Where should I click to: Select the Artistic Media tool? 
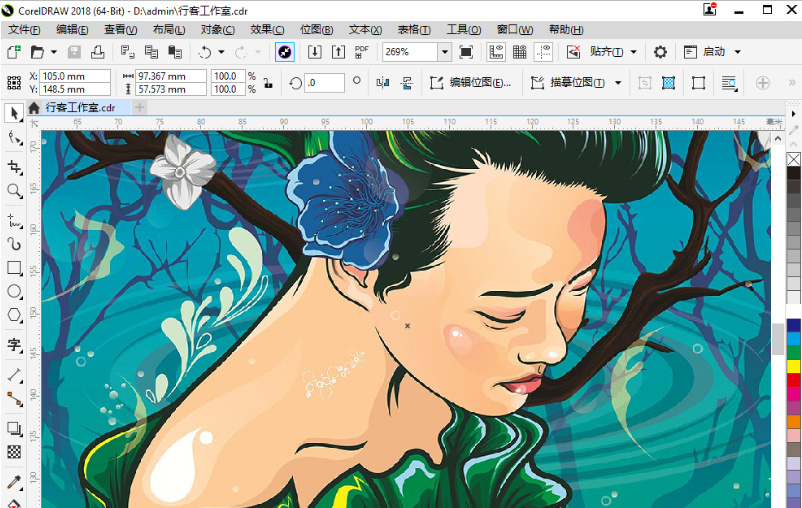[14, 244]
